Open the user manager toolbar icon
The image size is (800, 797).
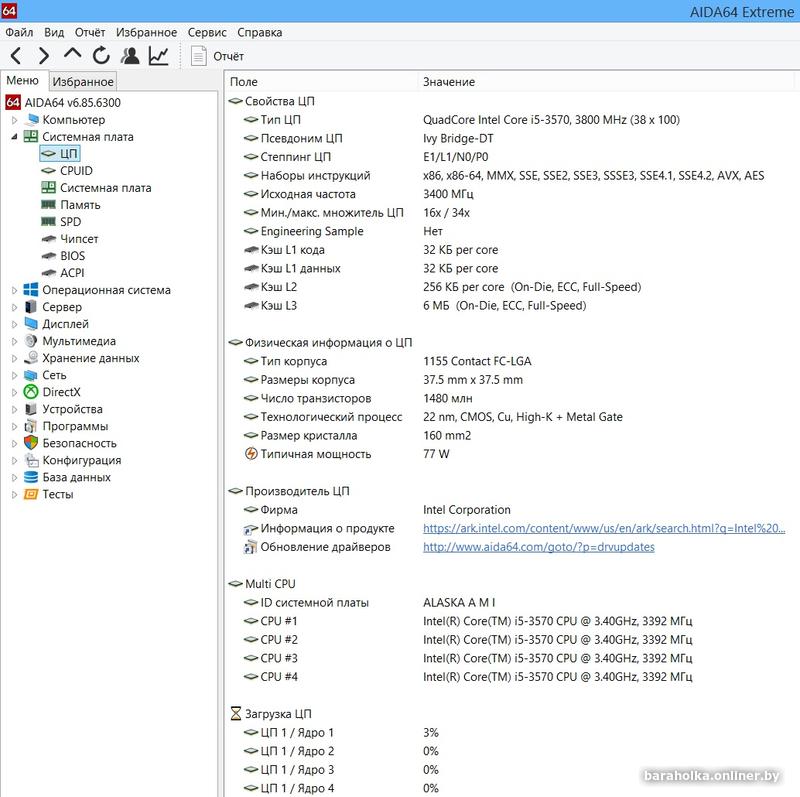(130, 55)
